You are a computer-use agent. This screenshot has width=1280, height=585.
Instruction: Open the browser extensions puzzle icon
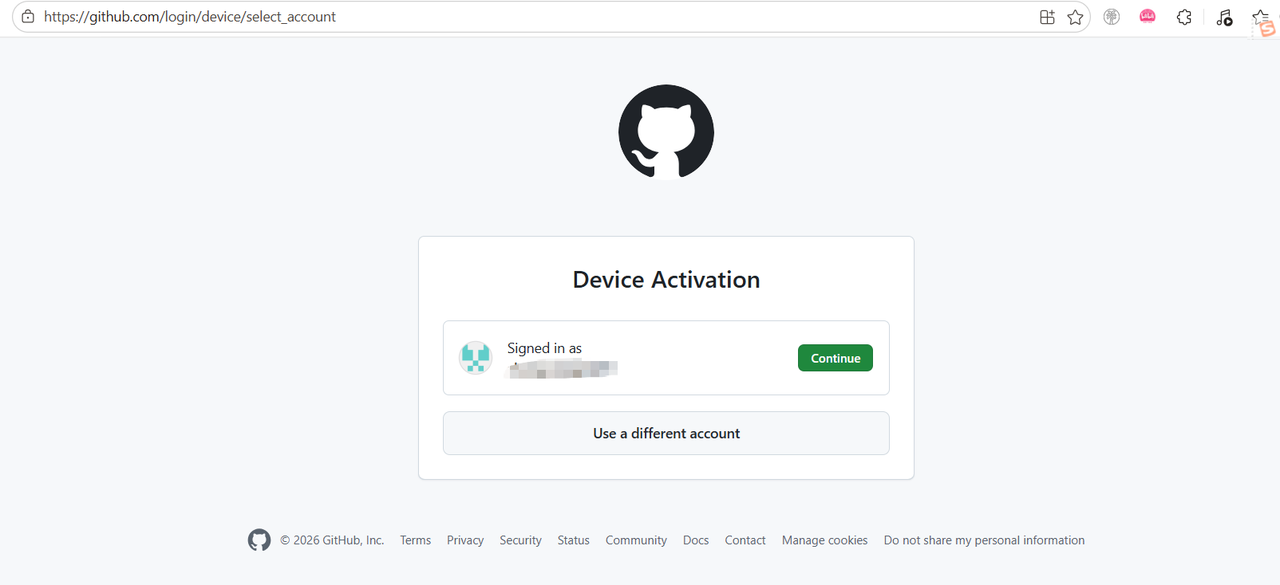point(1184,17)
